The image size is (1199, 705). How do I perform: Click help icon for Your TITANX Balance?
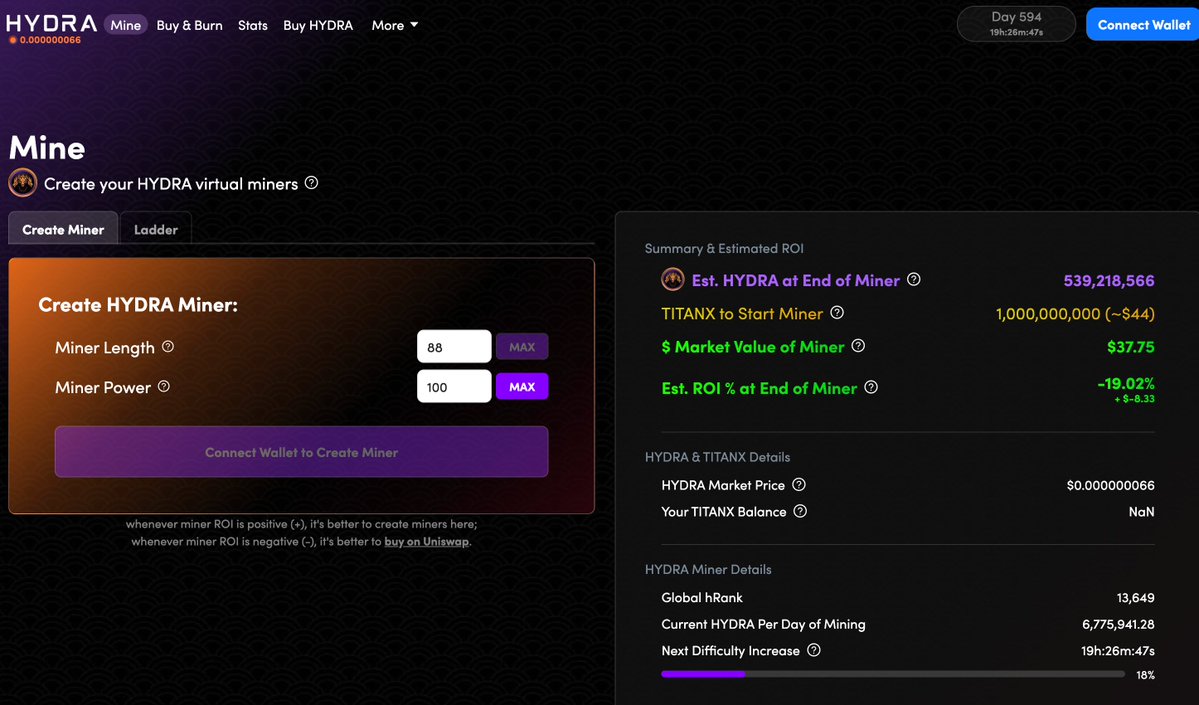coord(800,511)
